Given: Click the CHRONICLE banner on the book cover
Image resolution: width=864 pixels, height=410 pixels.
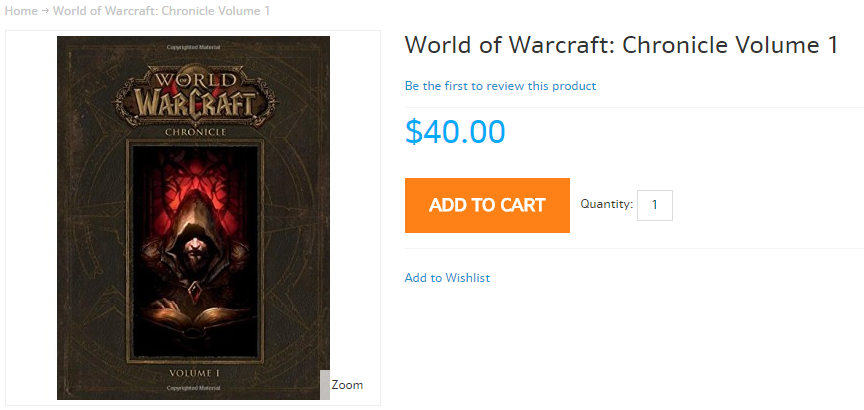Looking at the screenshot, I should [194, 131].
